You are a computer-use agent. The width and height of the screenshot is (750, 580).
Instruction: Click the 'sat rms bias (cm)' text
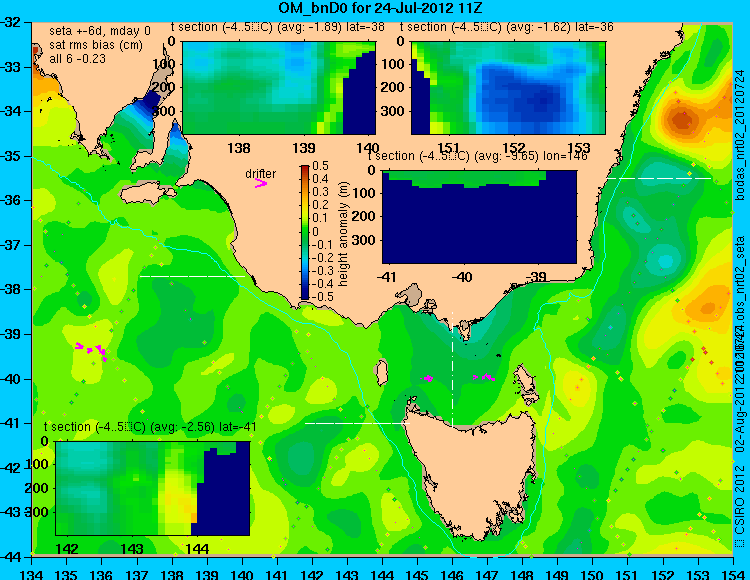(x=96, y=45)
